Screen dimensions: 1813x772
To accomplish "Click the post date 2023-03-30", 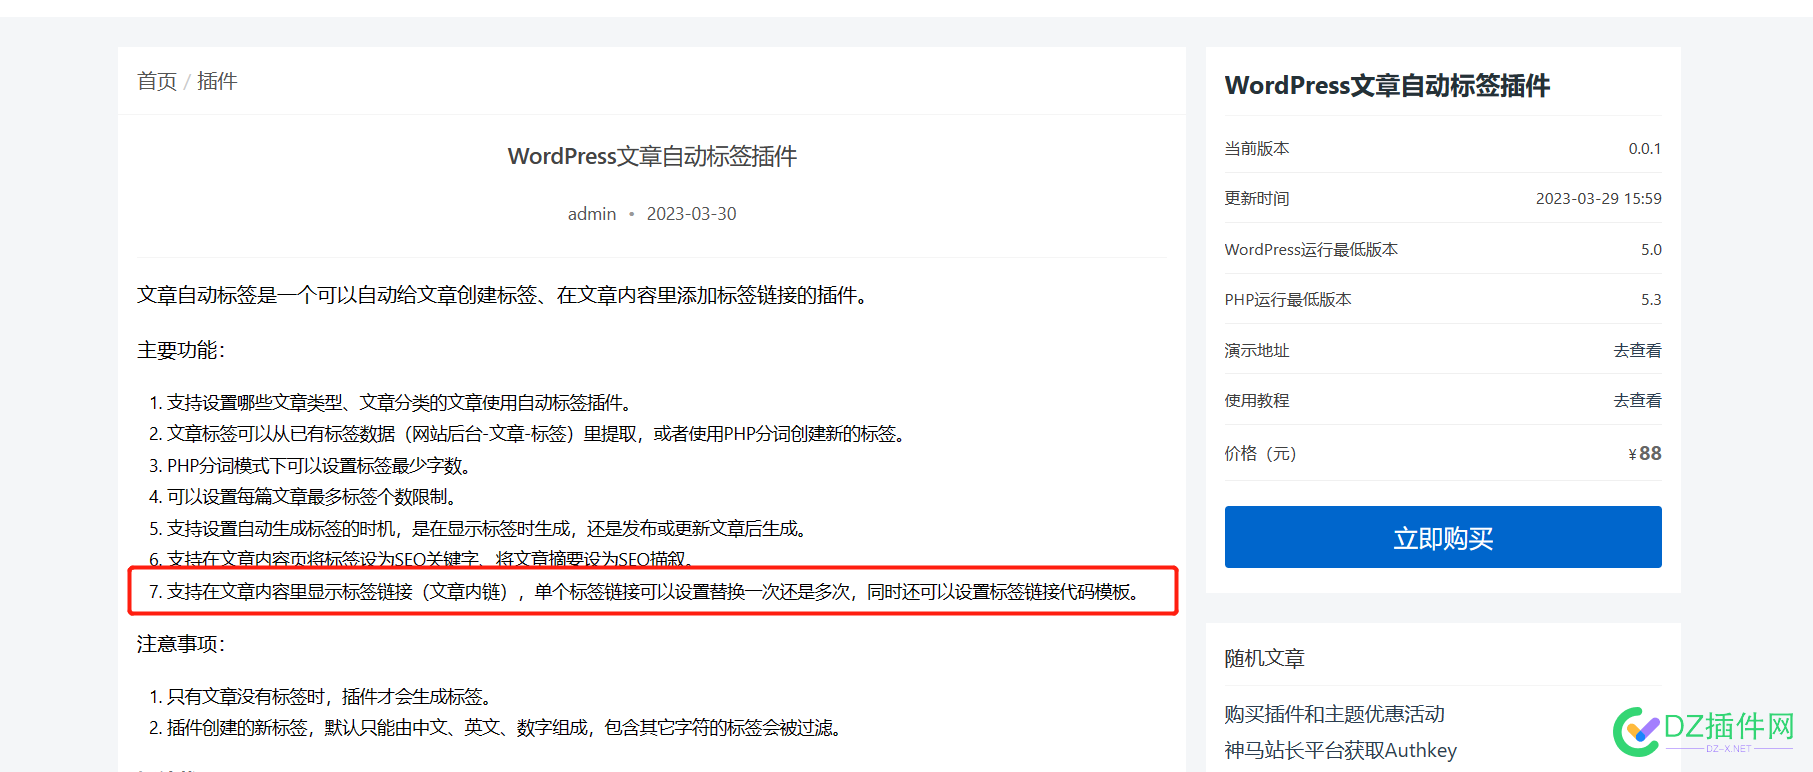I will coord(691,214).
